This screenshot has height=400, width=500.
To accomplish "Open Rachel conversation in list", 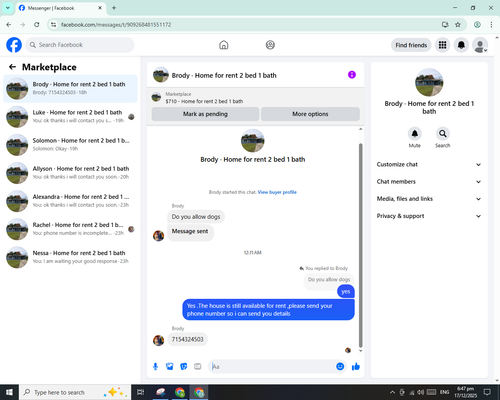I will (x=70, y=229).
